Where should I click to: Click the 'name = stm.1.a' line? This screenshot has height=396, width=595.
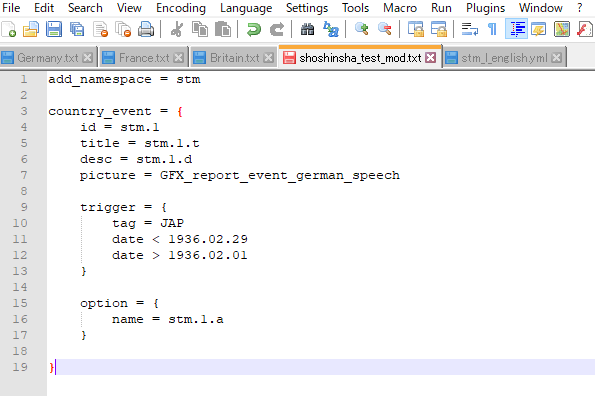tap(168, 319)
